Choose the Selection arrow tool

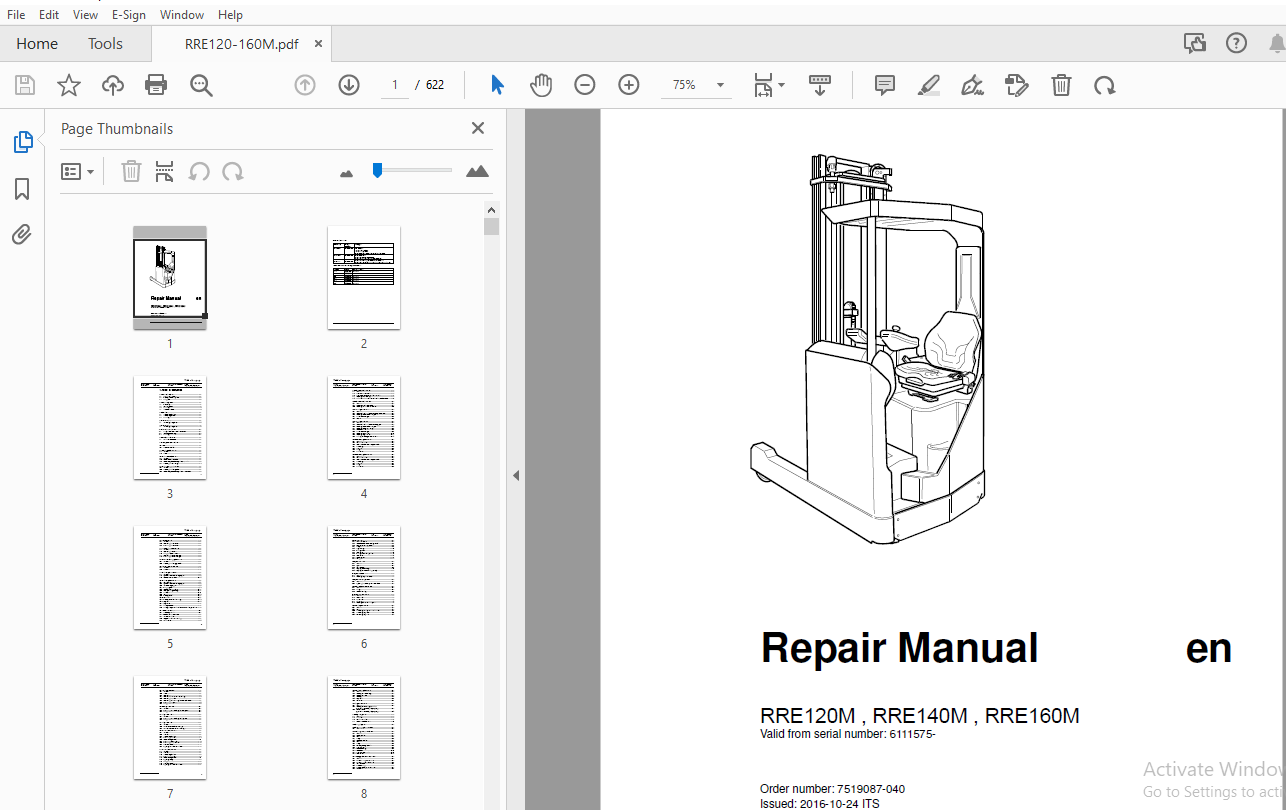click(497, 86)
